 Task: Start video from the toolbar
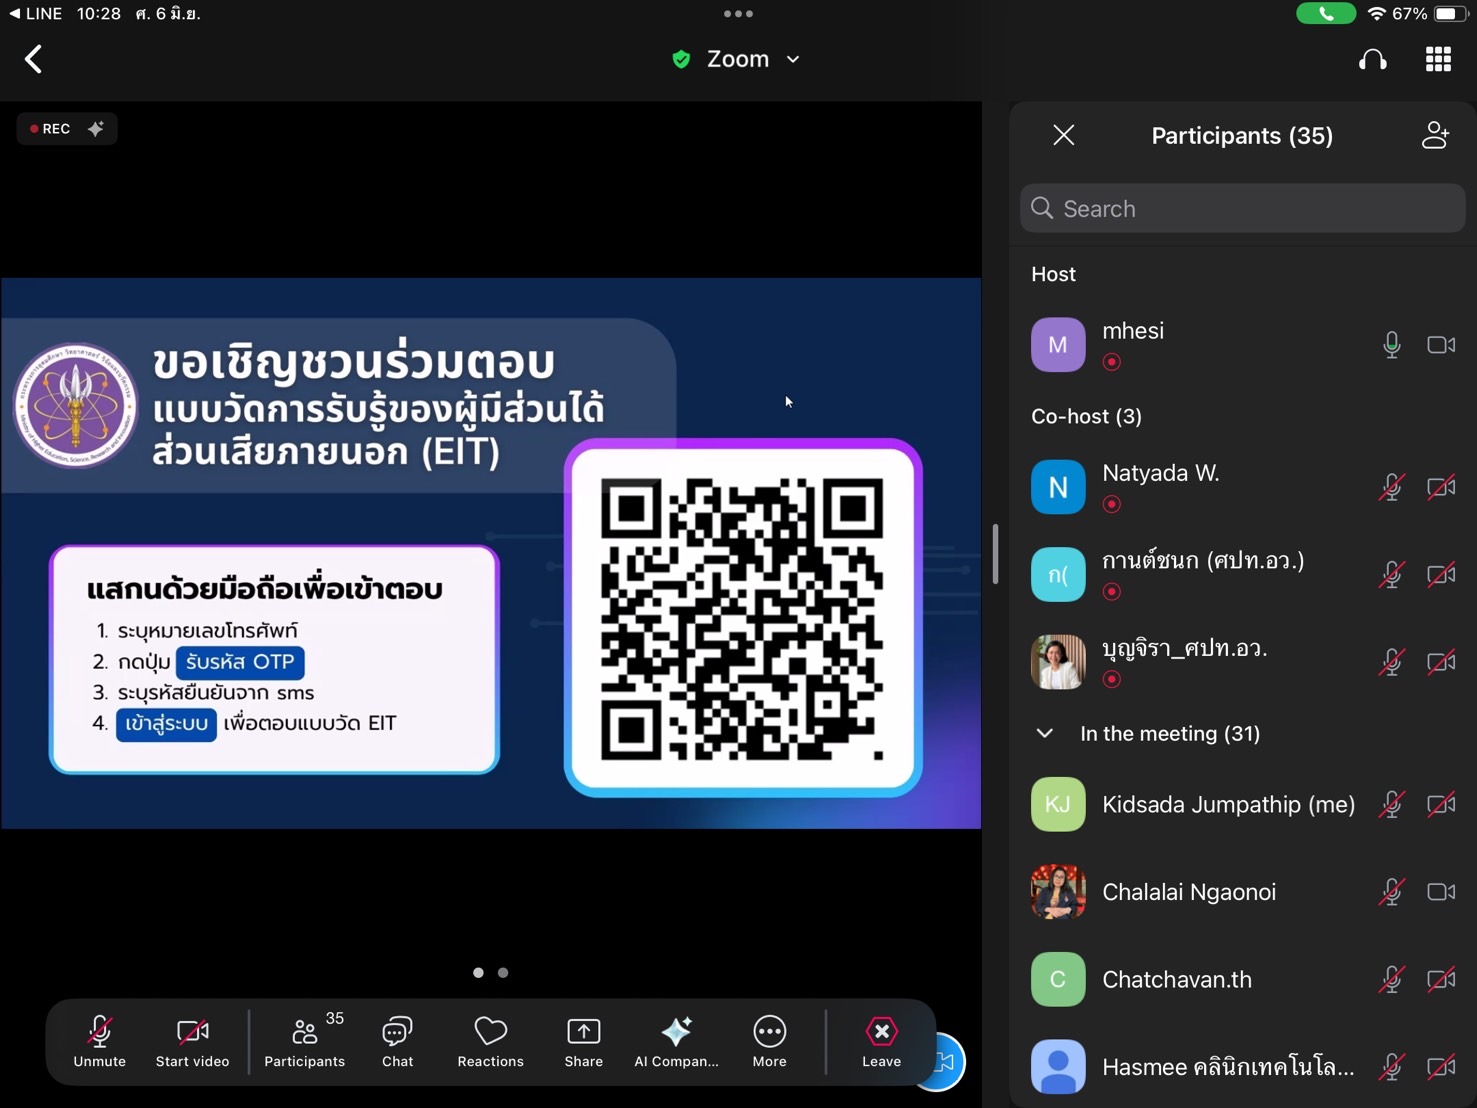[192, 1041]
